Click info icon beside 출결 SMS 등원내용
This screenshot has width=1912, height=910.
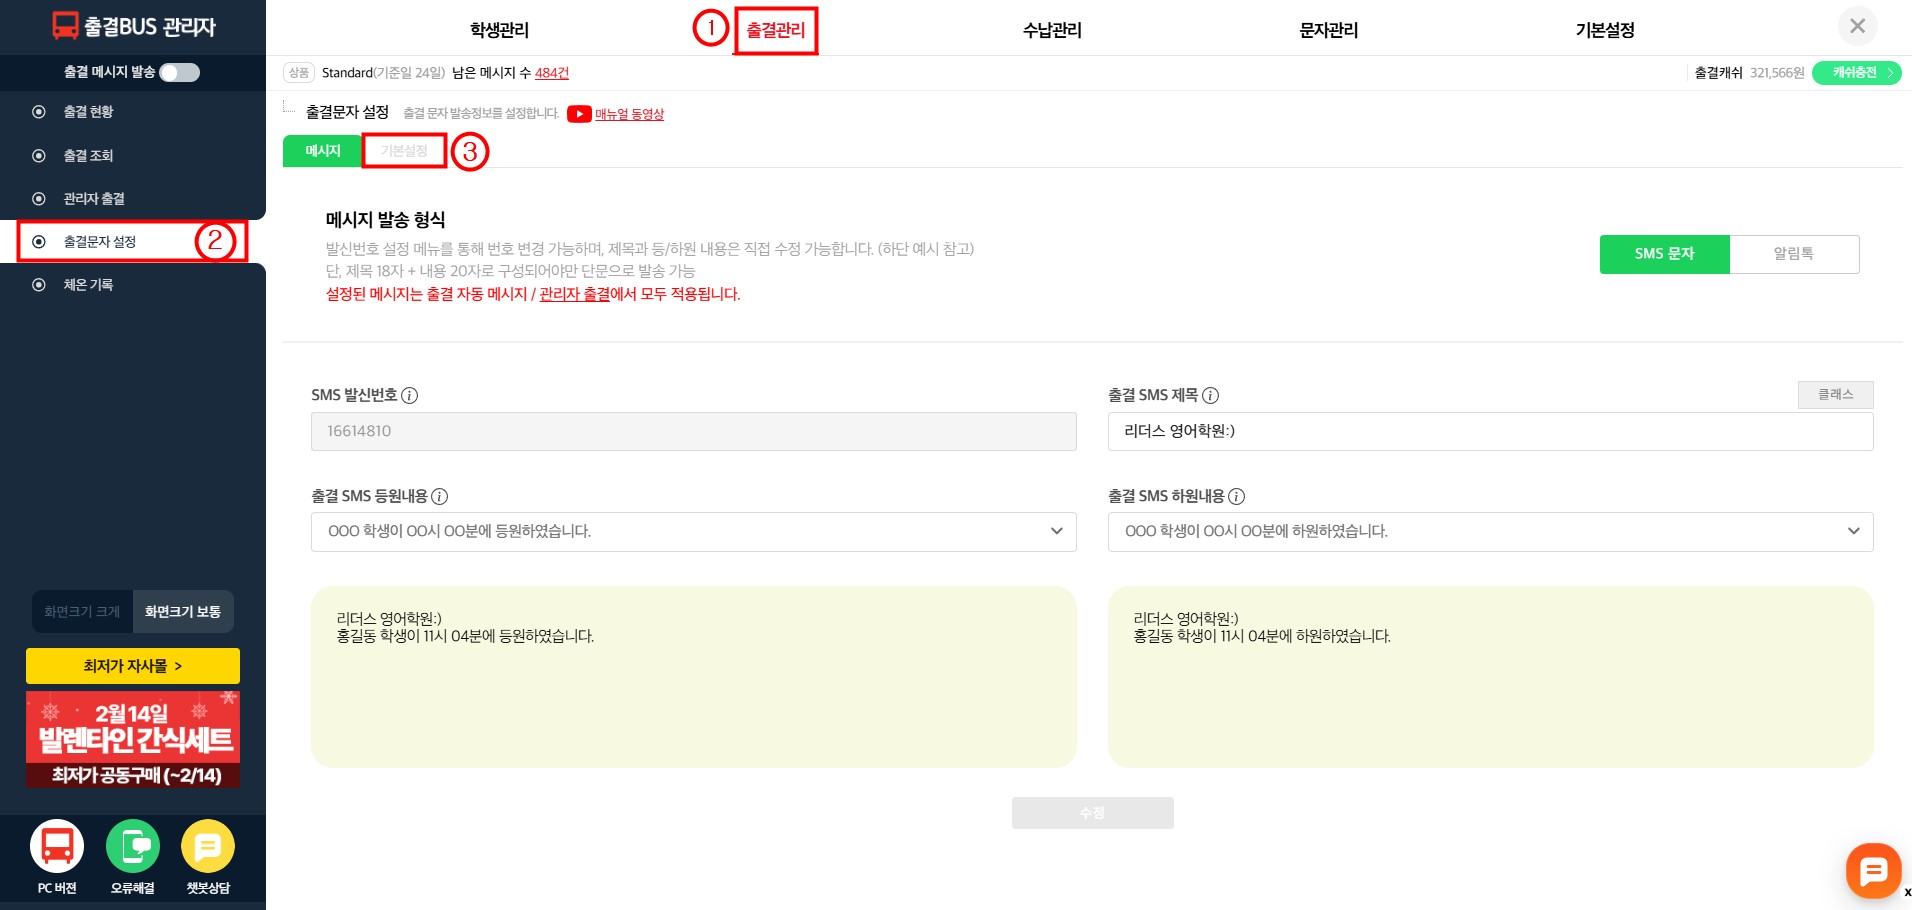coord(439,496)
